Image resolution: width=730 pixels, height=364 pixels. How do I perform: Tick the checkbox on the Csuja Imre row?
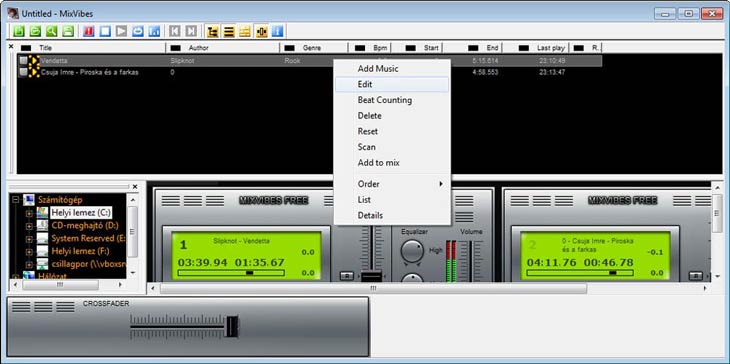[23, 72]
